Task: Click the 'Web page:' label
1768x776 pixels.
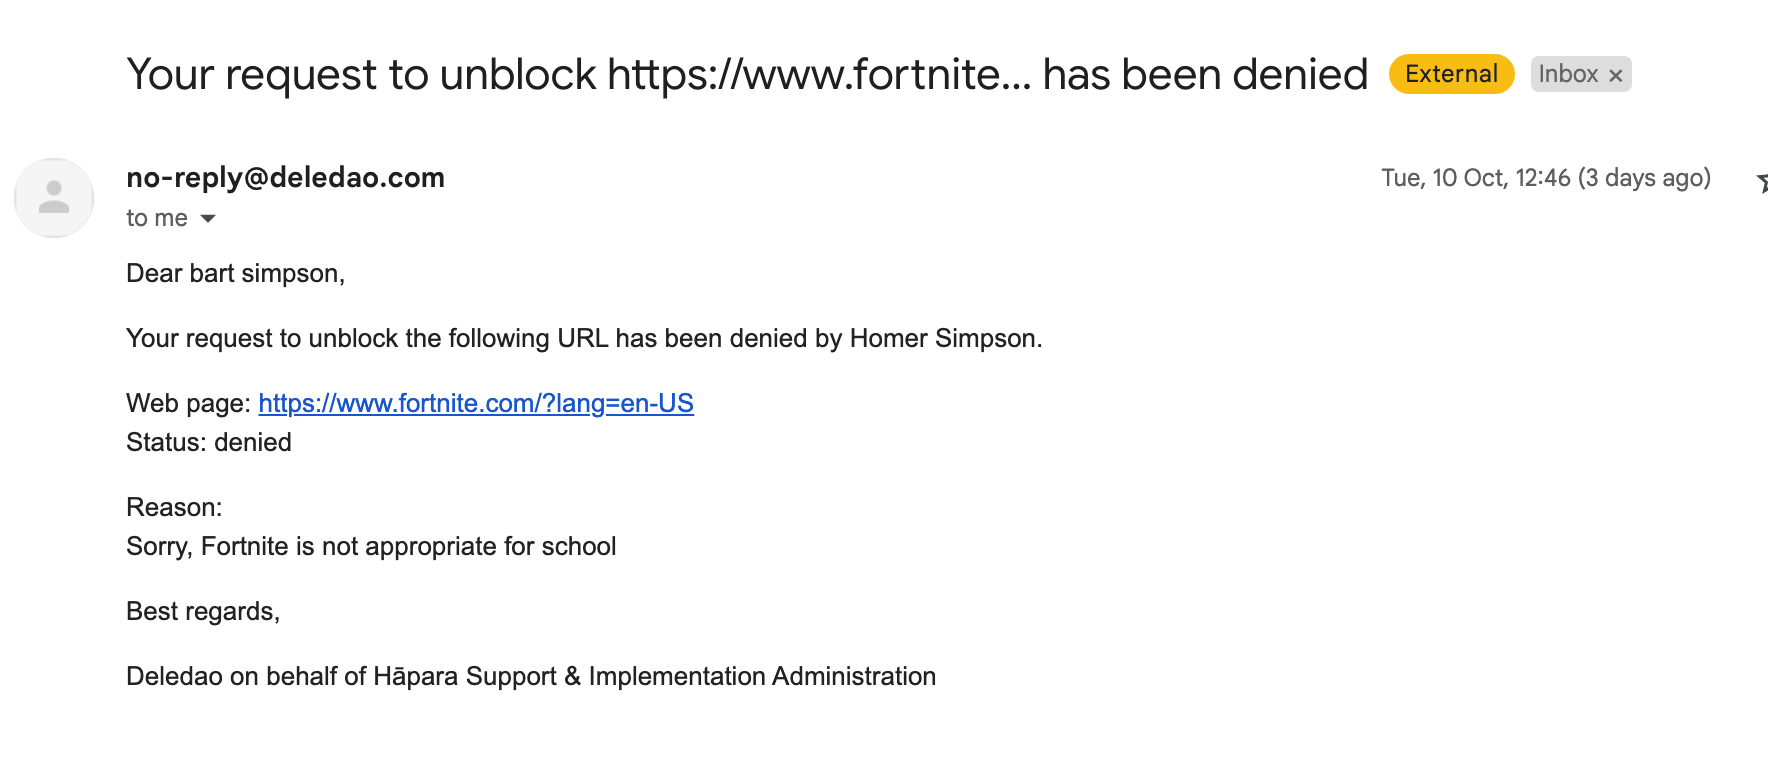Action: tap(188, 403)
